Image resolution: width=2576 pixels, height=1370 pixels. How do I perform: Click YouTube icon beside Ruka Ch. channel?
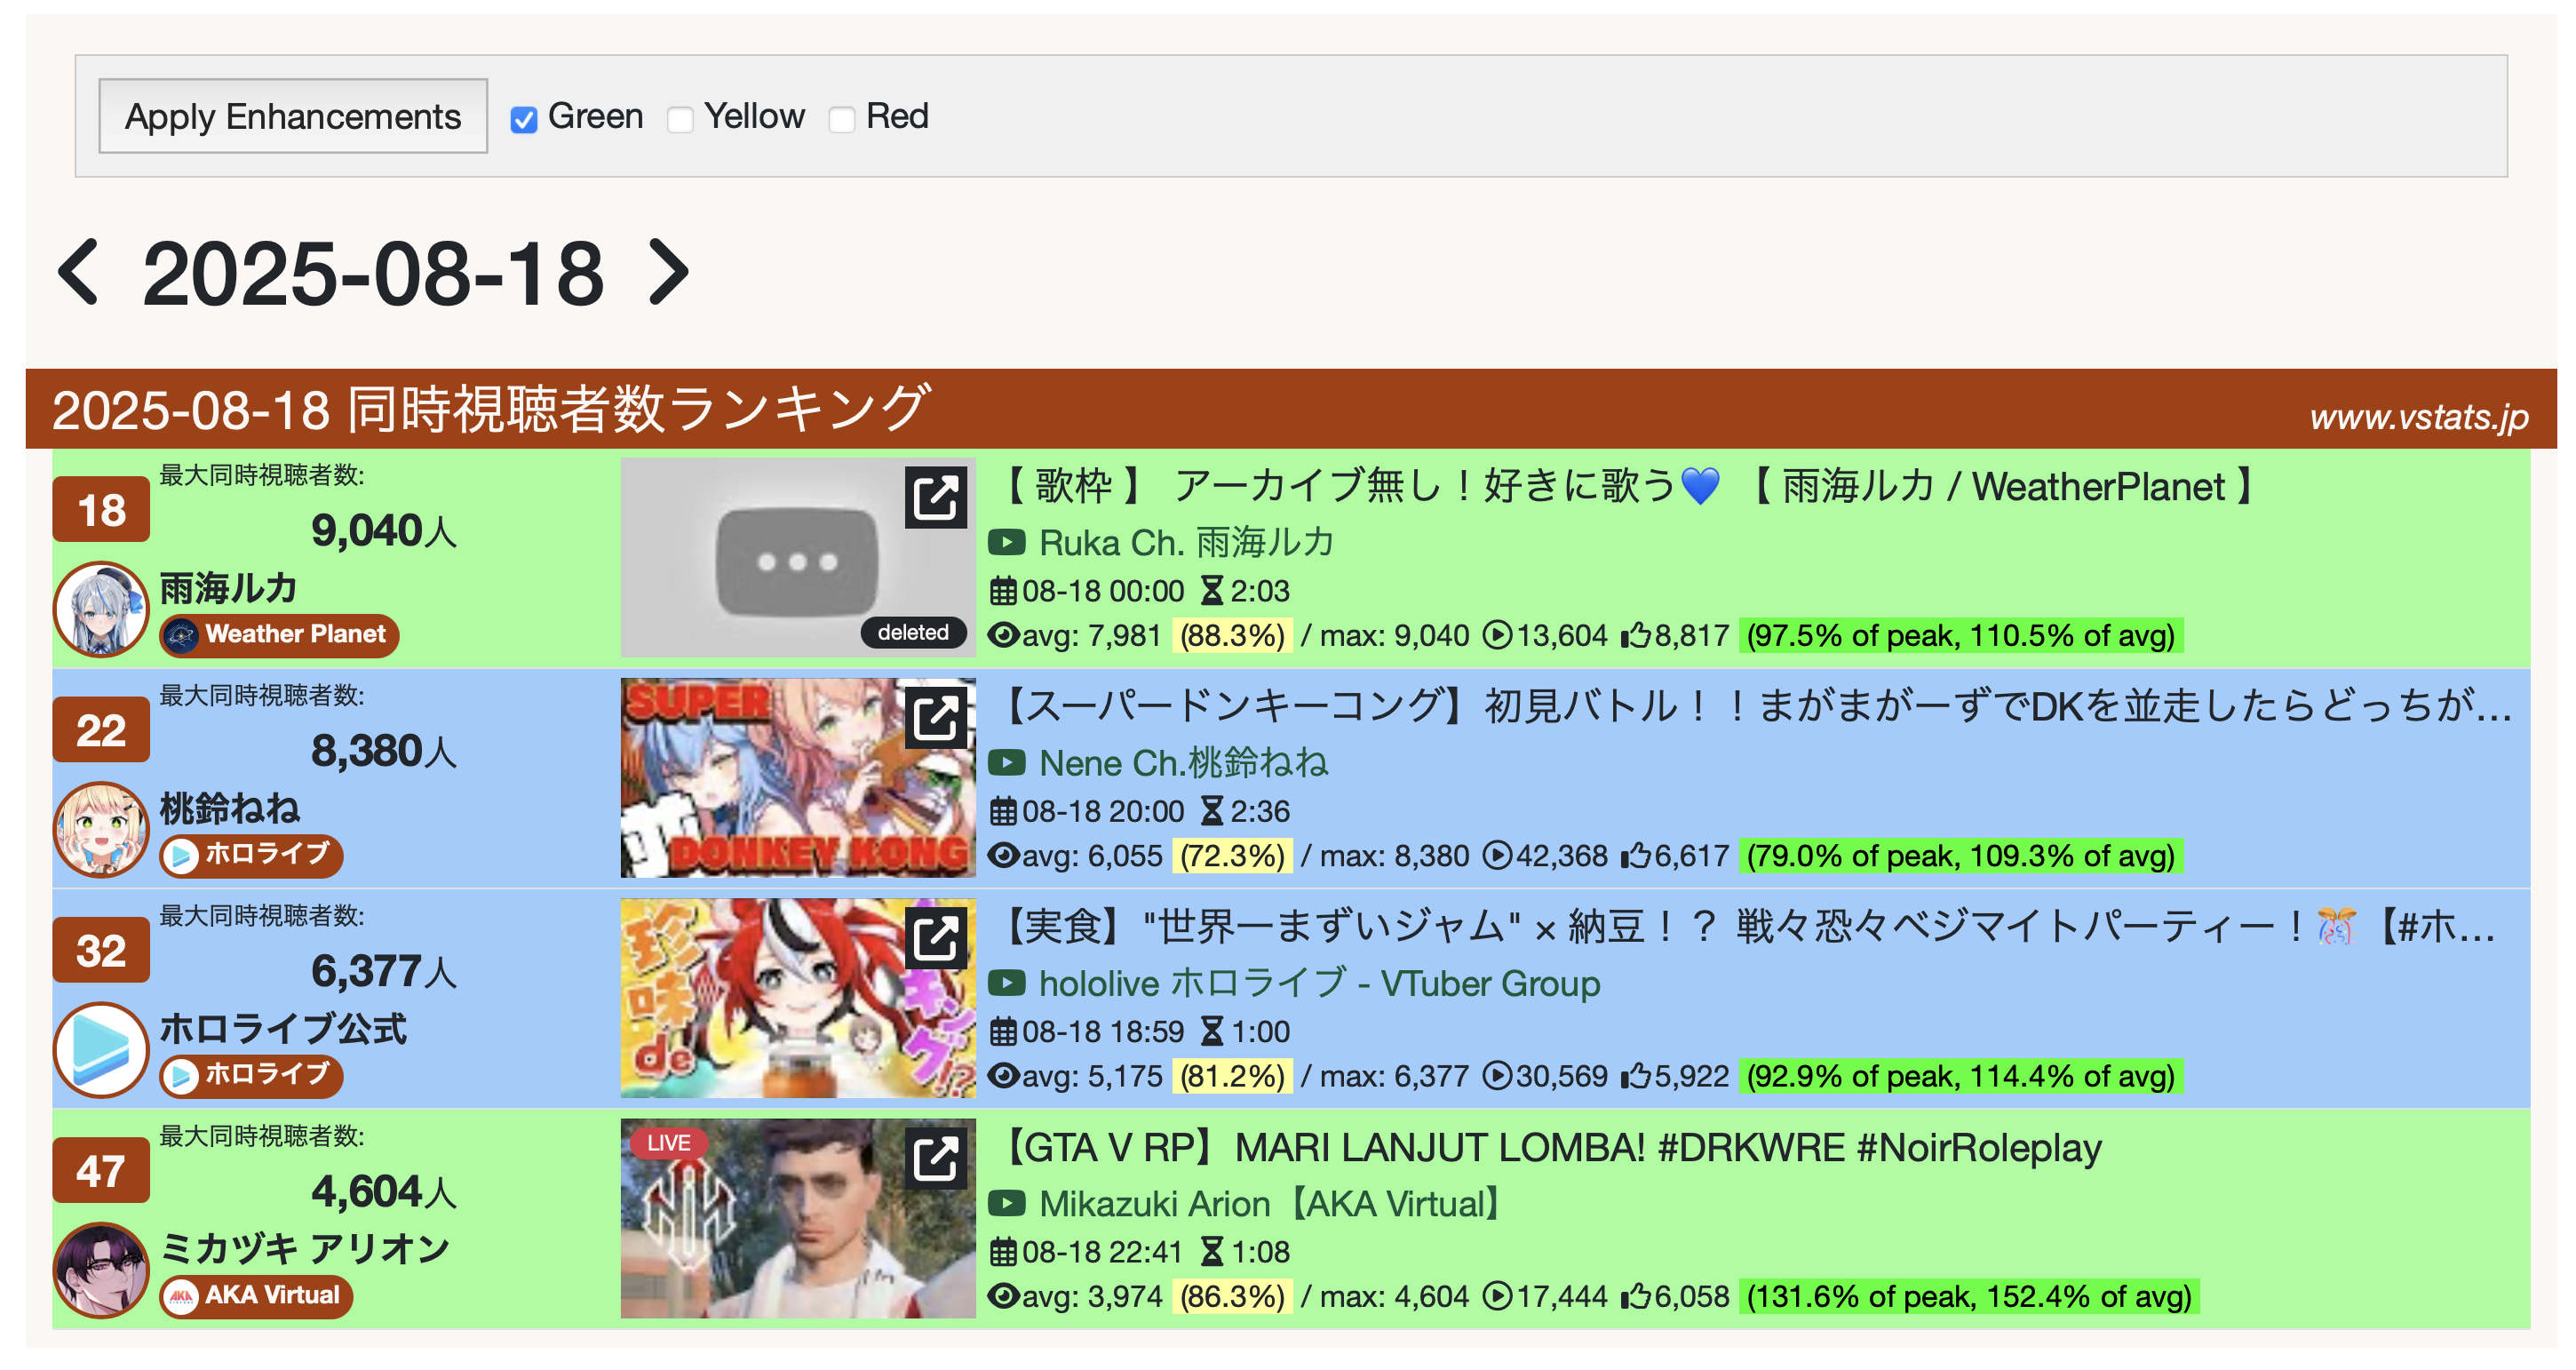coord(1006,543)
